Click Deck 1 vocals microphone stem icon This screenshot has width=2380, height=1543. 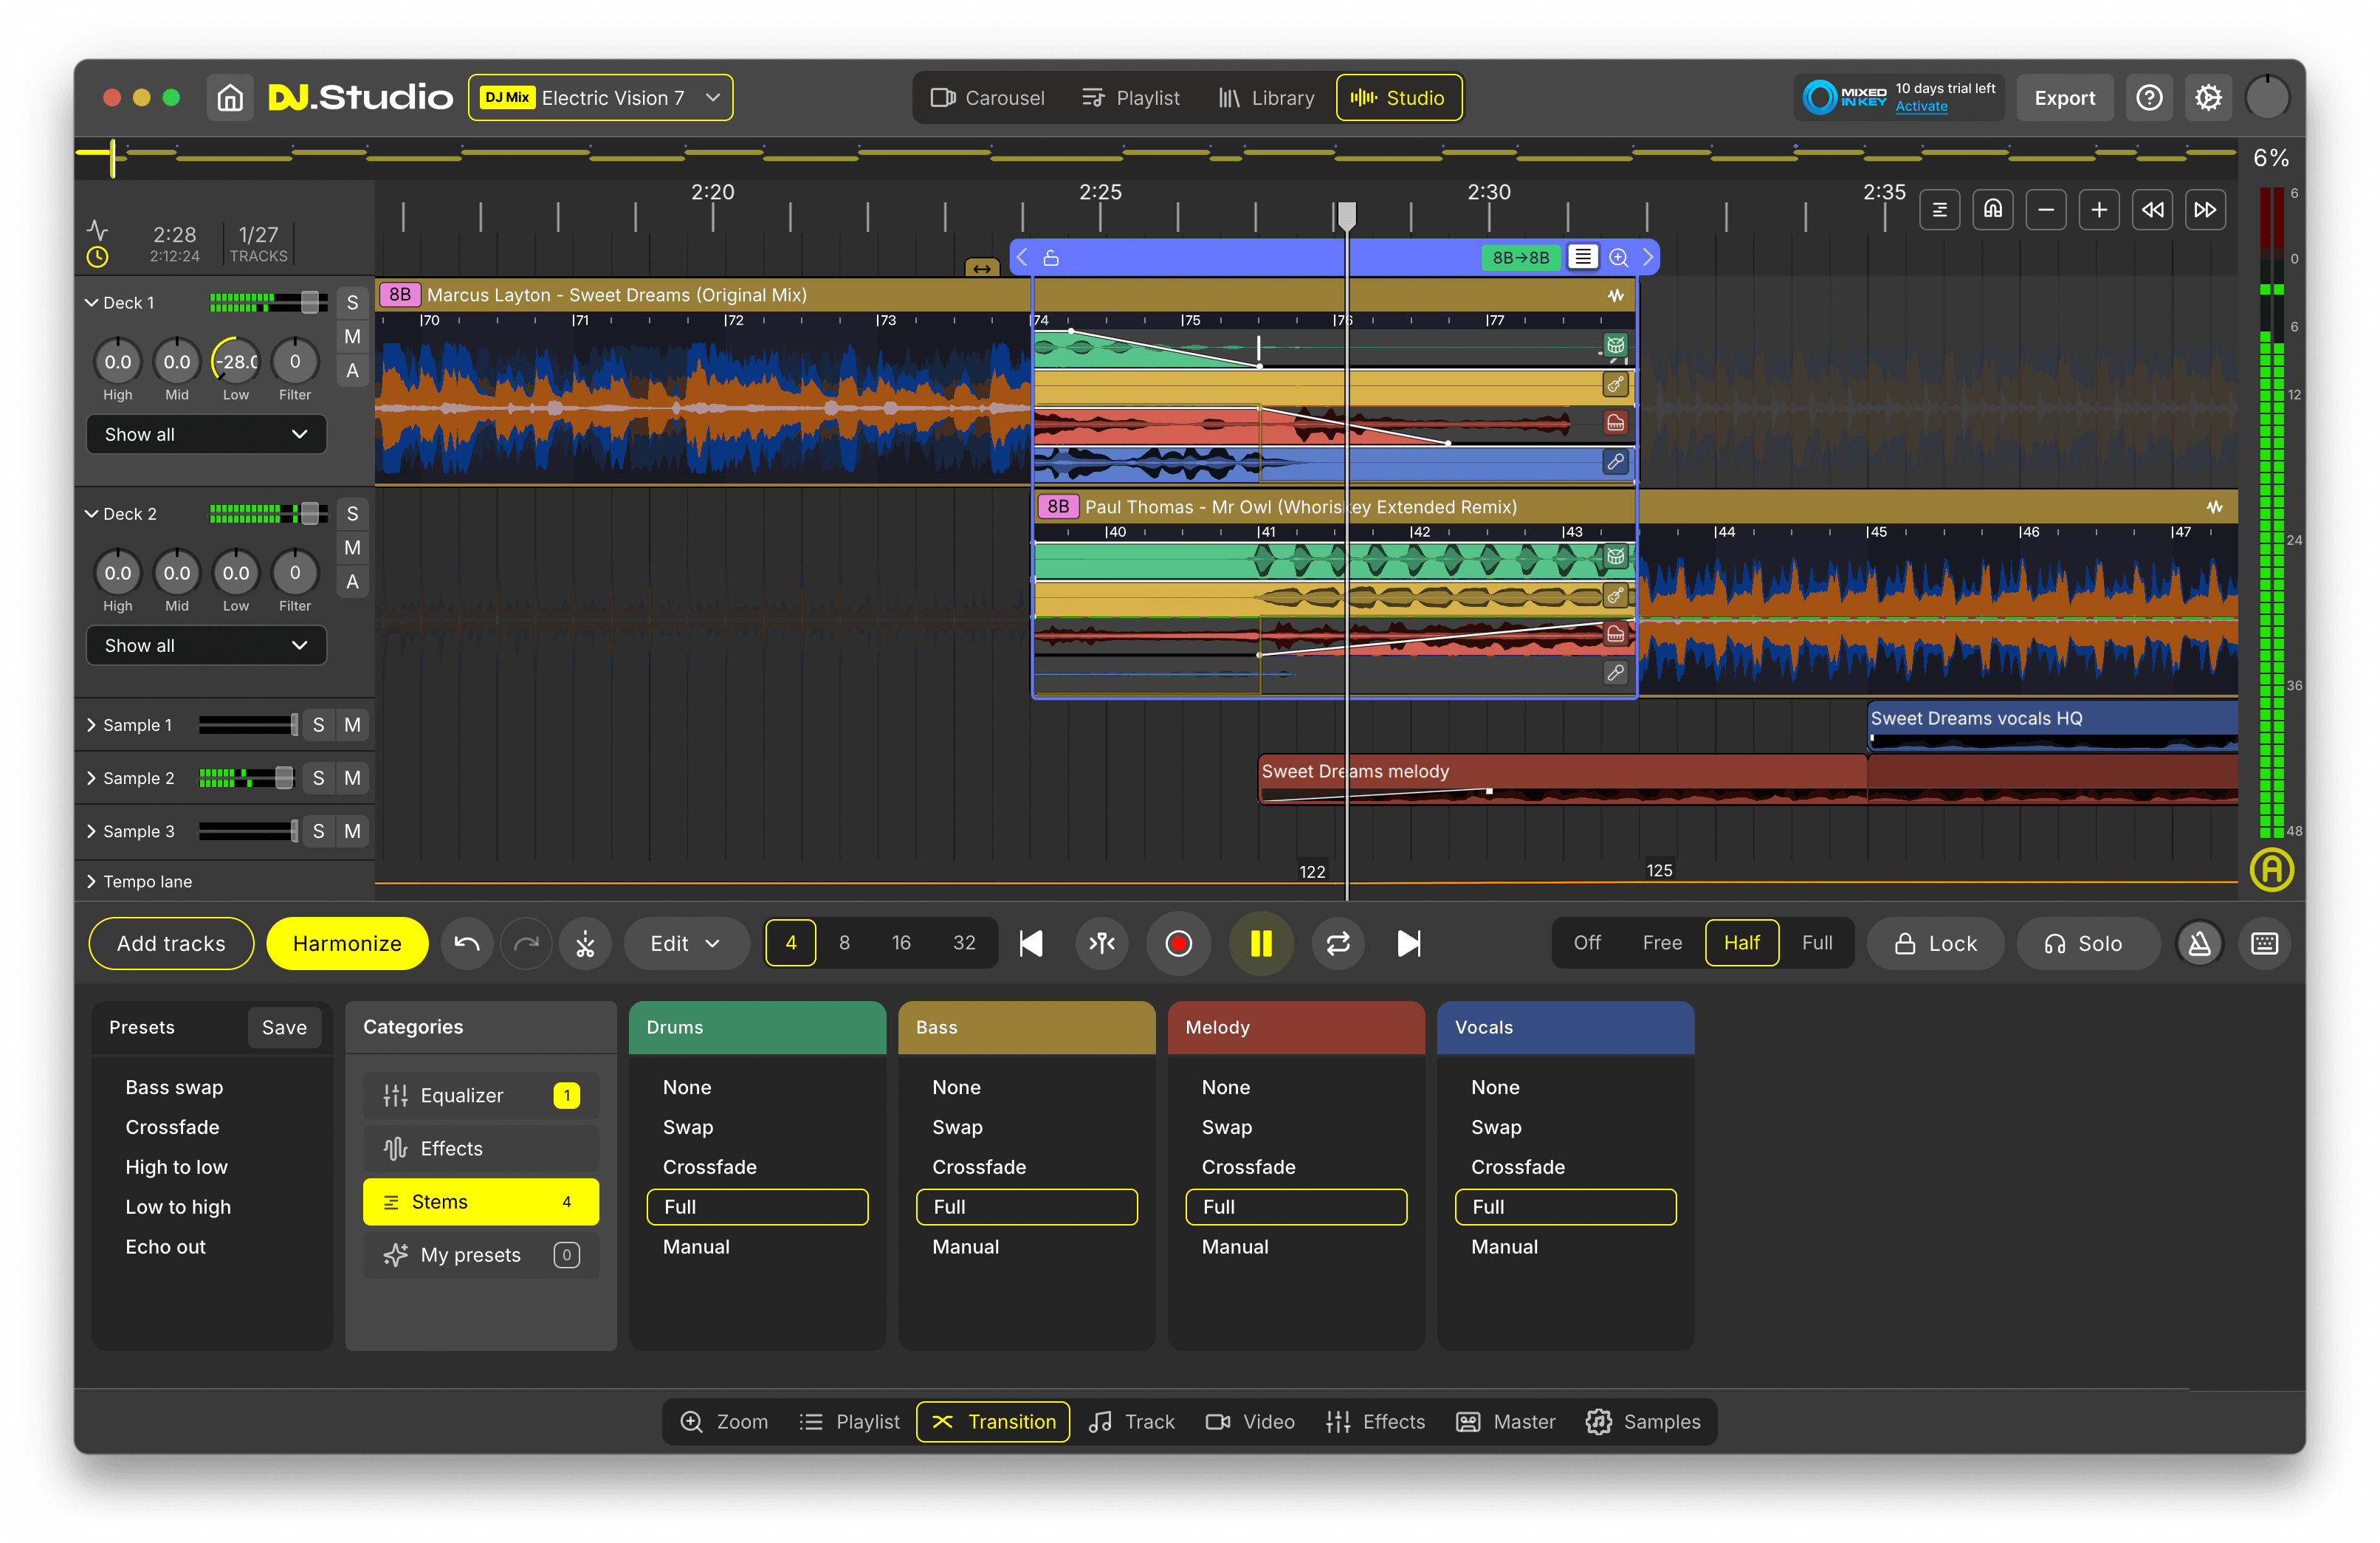[1615, 461]
